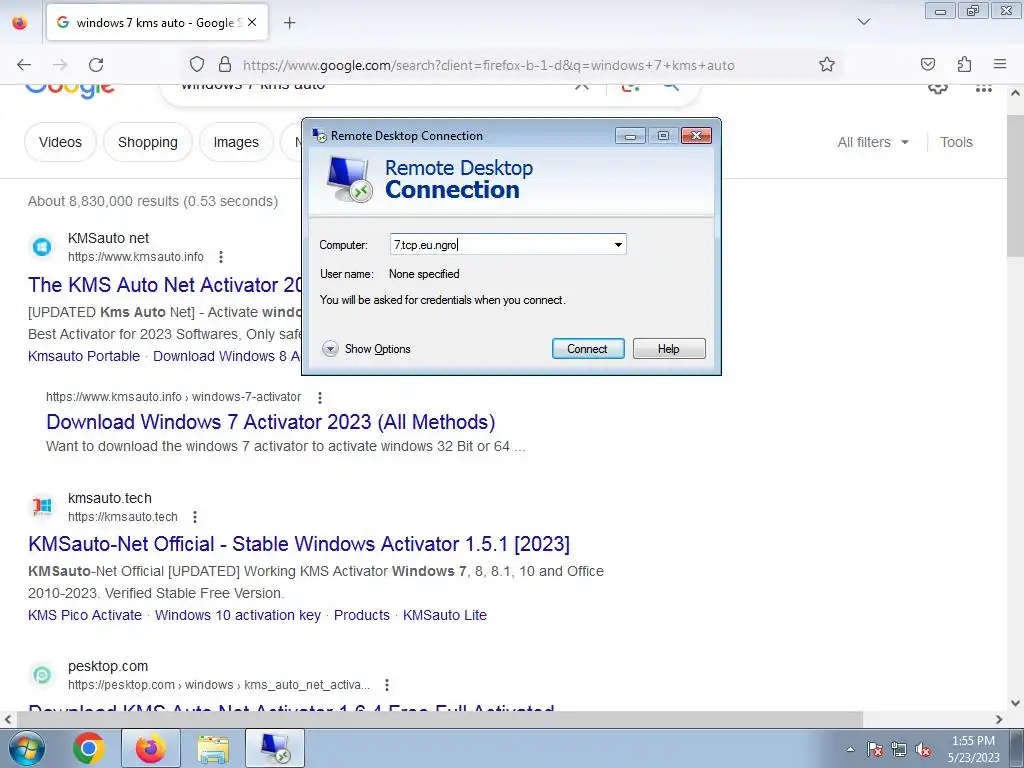Open the Products sitelink
Image resolution: width=1024 pixels, height=768 pixels.
pyautogui.click(x=362, y=615)
